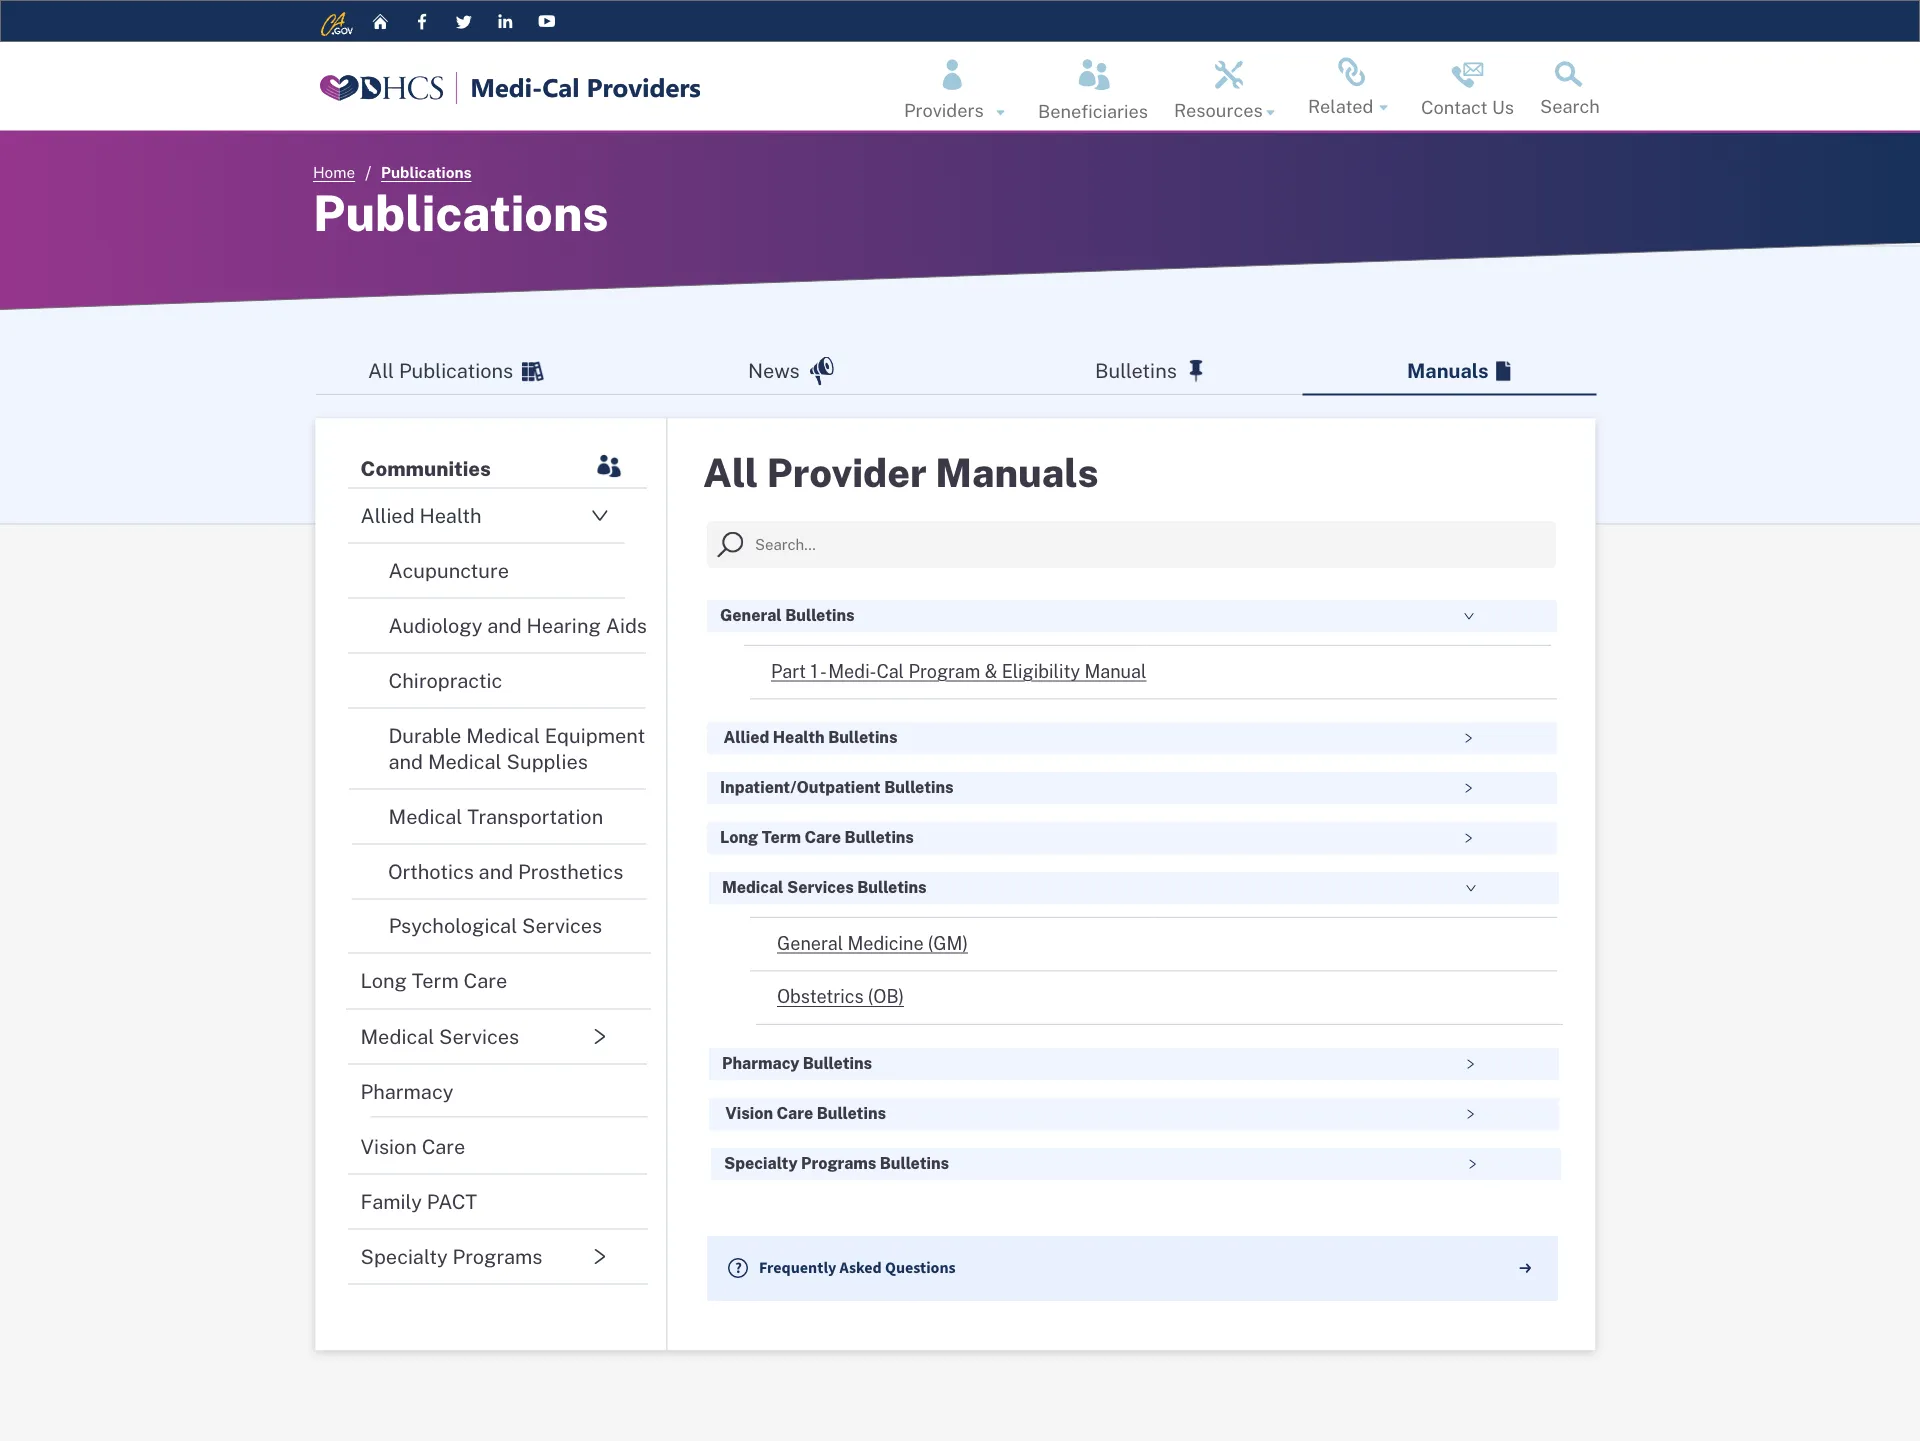Open Part 1 - Medi-Cal Program & Eligibility Manual
Image resolution: width=1920 pixels, height=1441 pixels.
(x=957, y=671)
